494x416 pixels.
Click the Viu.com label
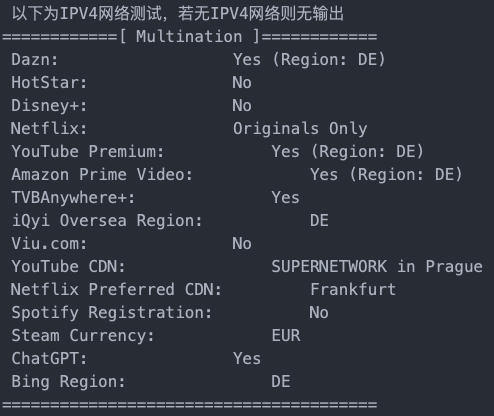pos(49,244)
